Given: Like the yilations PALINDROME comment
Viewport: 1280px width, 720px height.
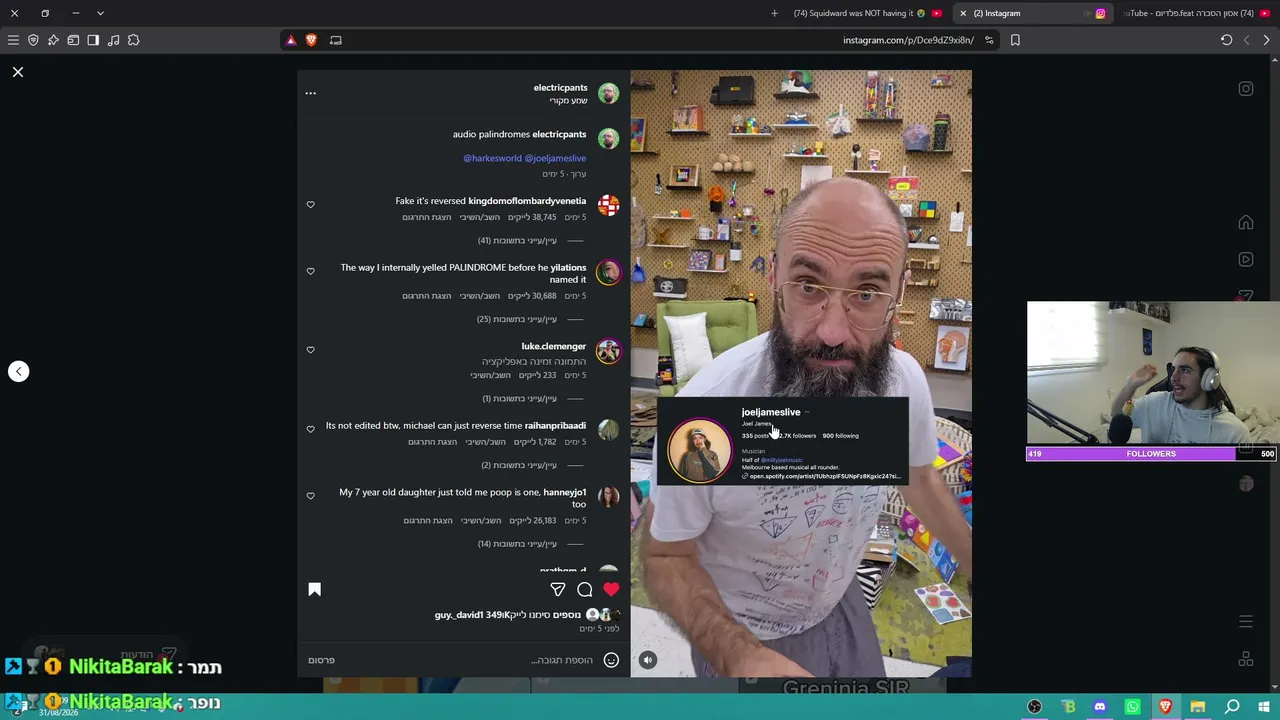Looking at the screenshot, I should point(310,271).
